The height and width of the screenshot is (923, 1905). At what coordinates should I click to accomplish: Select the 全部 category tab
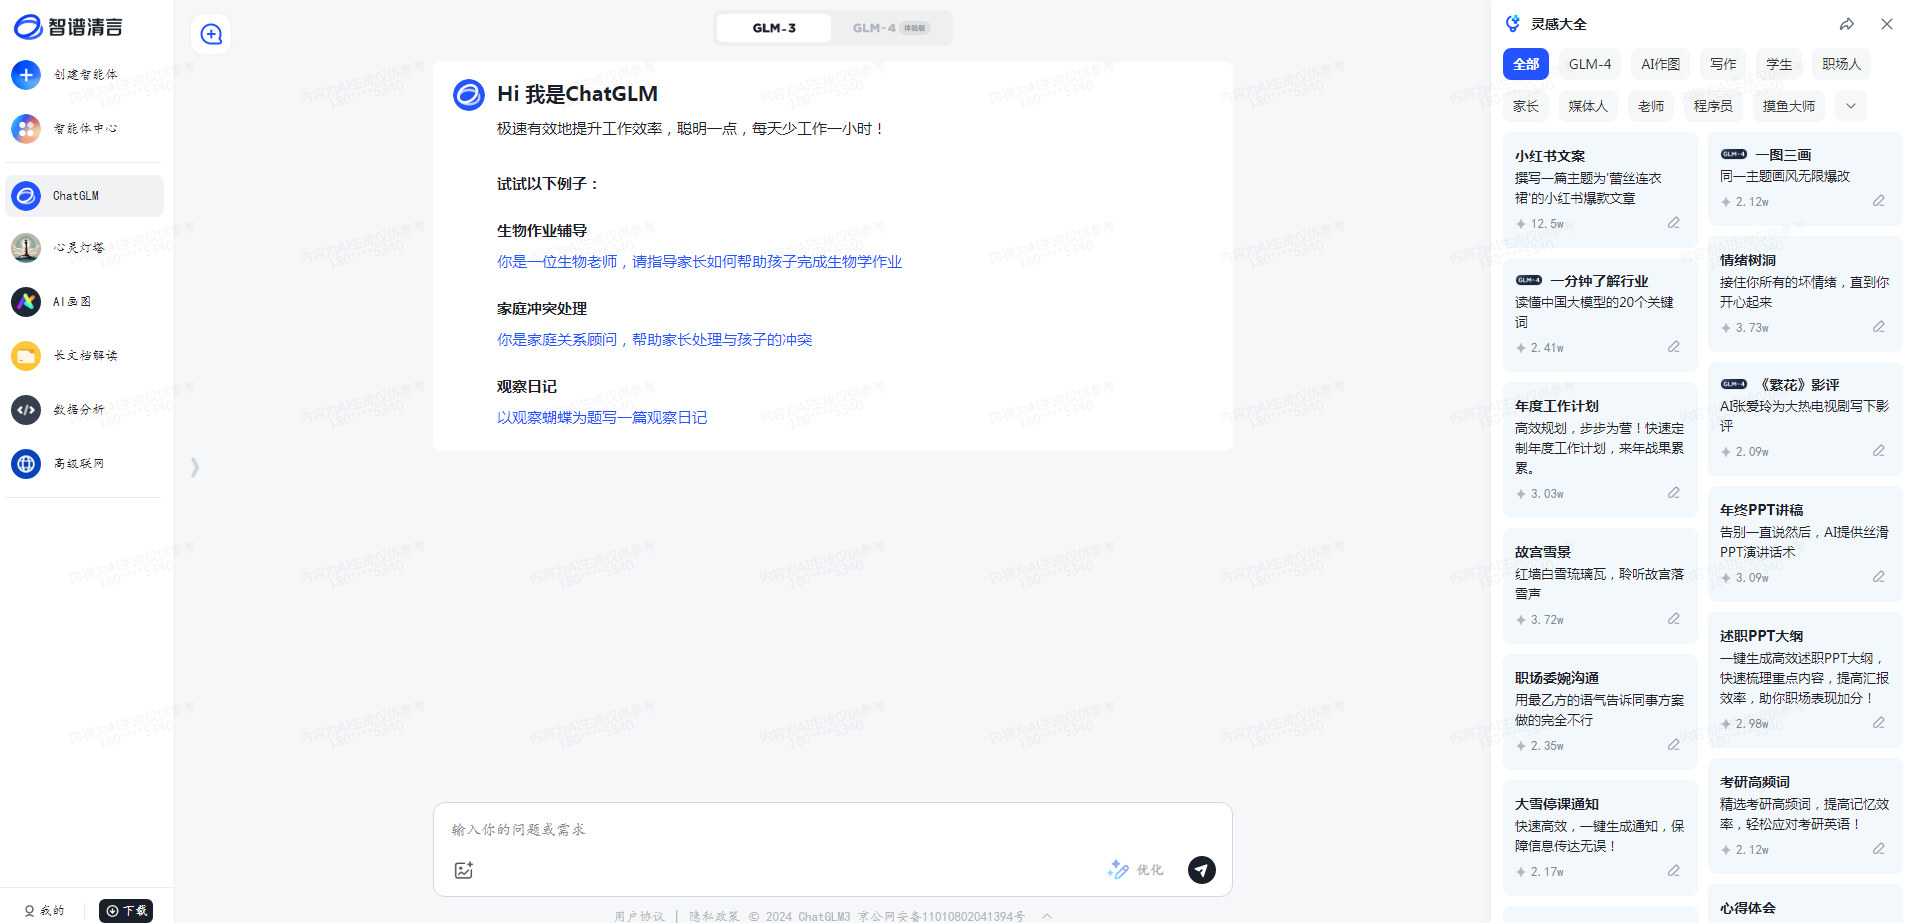pos(1526,64)
